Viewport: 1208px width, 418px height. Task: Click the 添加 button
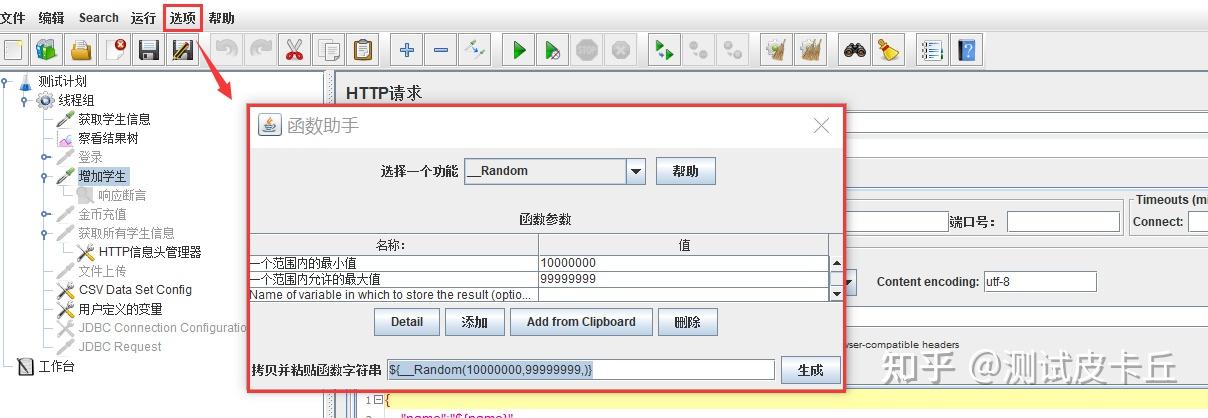point(475,322)
